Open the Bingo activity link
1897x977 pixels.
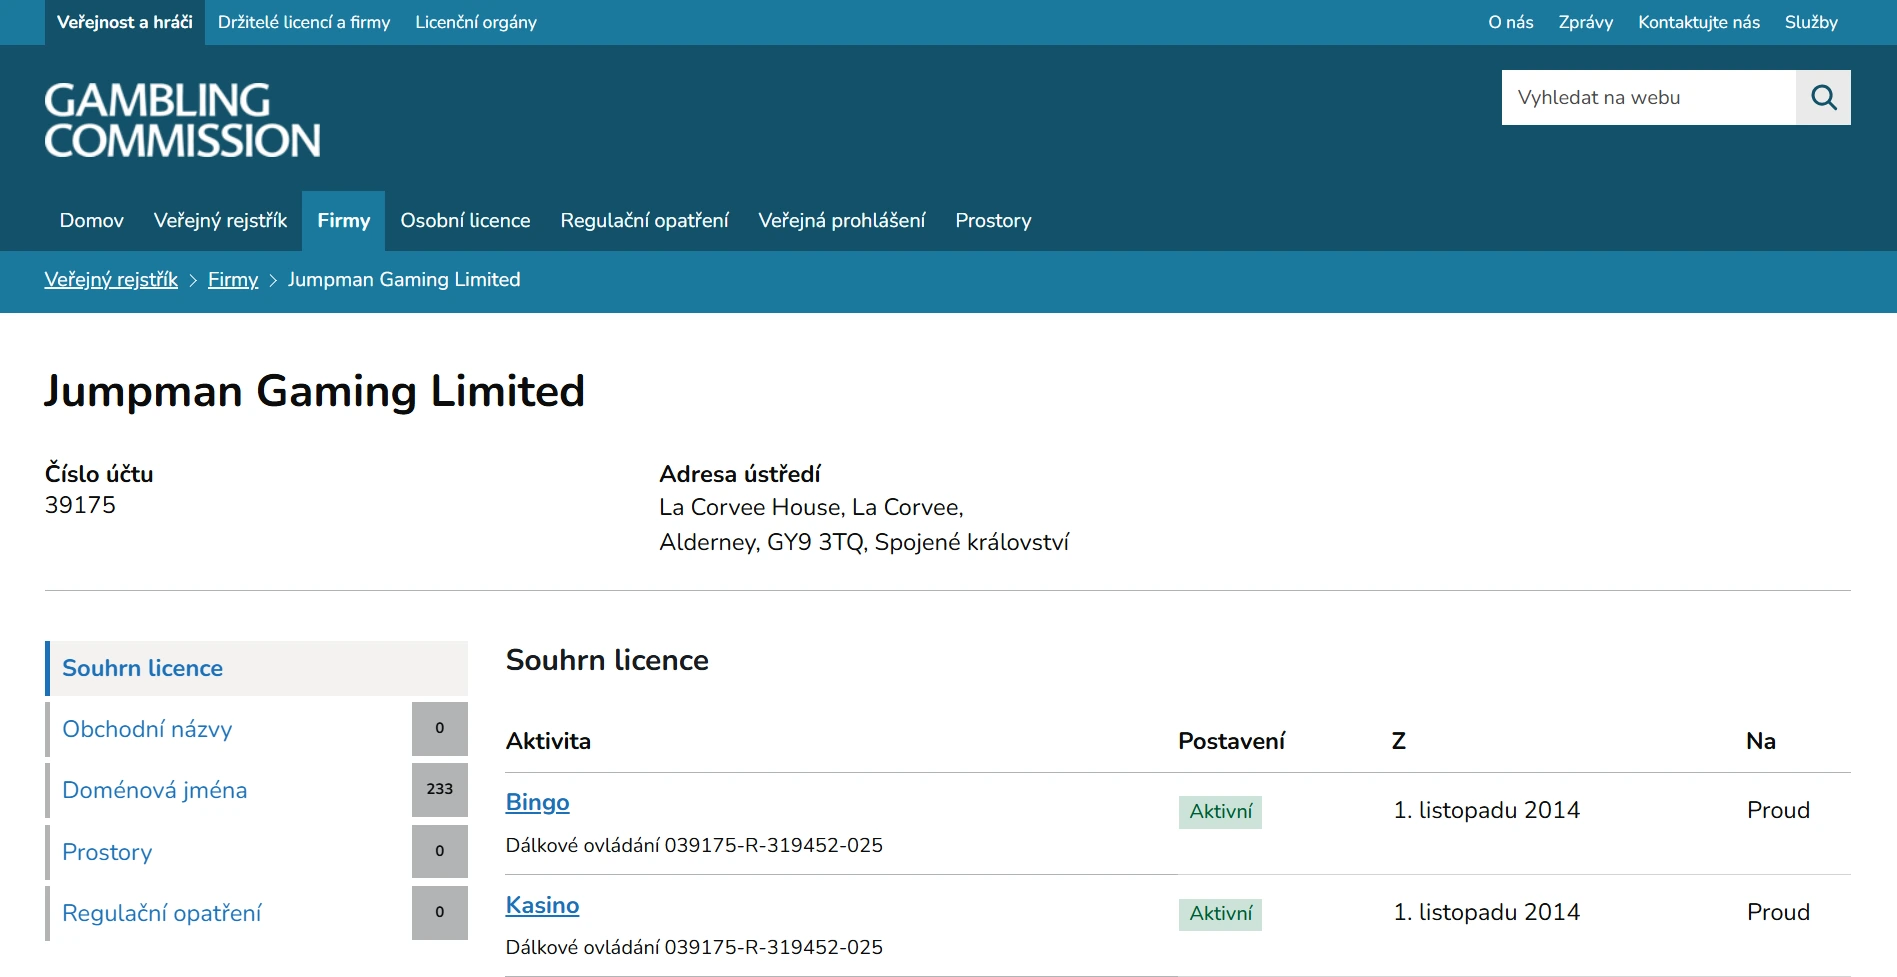537,802
